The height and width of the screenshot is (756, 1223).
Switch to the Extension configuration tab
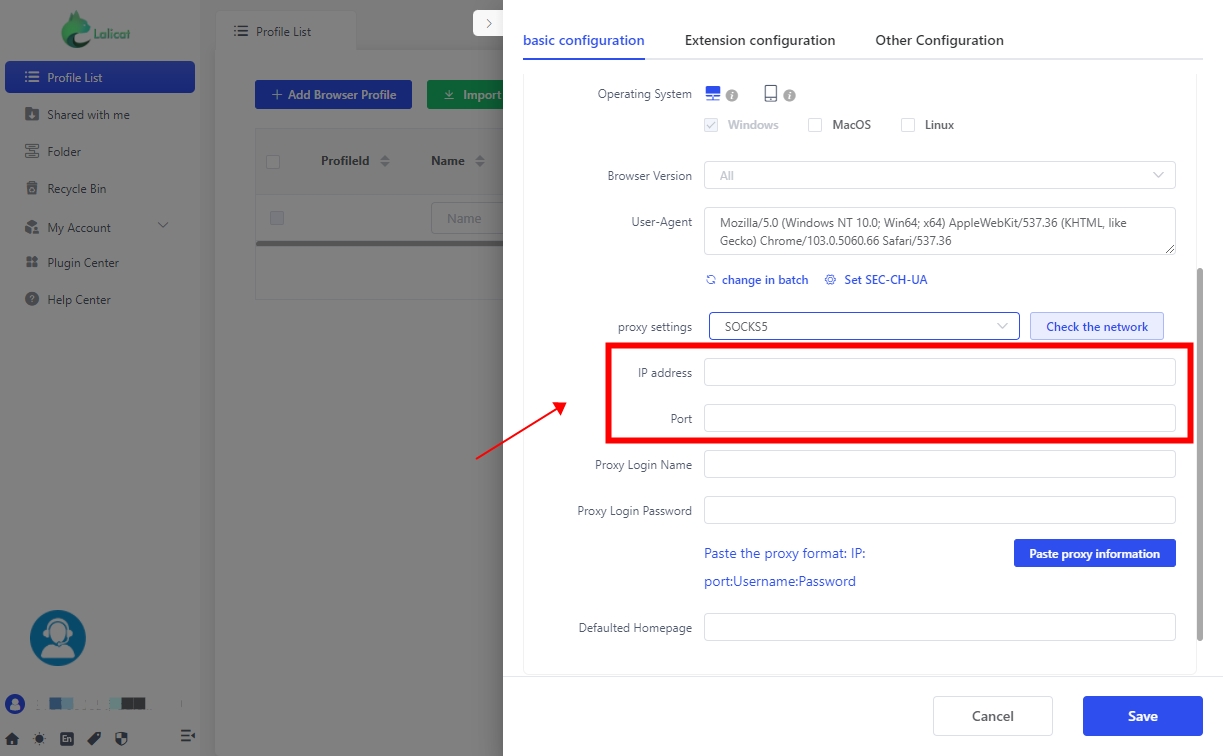(759, 41)
